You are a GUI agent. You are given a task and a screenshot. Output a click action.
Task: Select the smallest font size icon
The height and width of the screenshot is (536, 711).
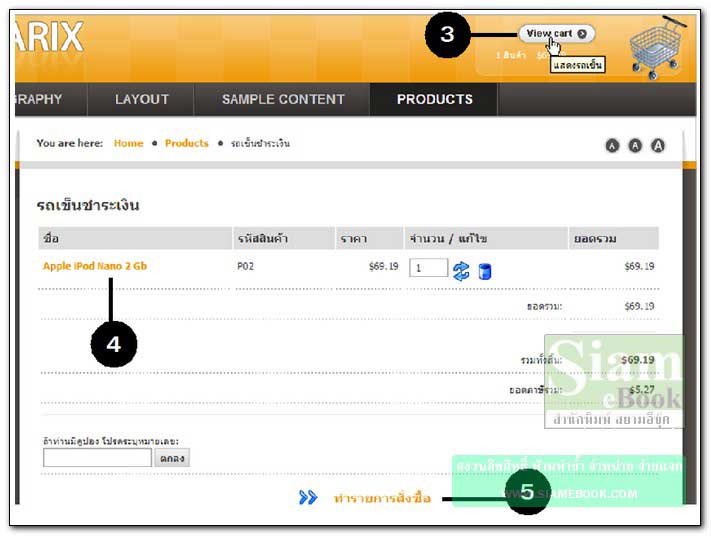click(612, 146)
